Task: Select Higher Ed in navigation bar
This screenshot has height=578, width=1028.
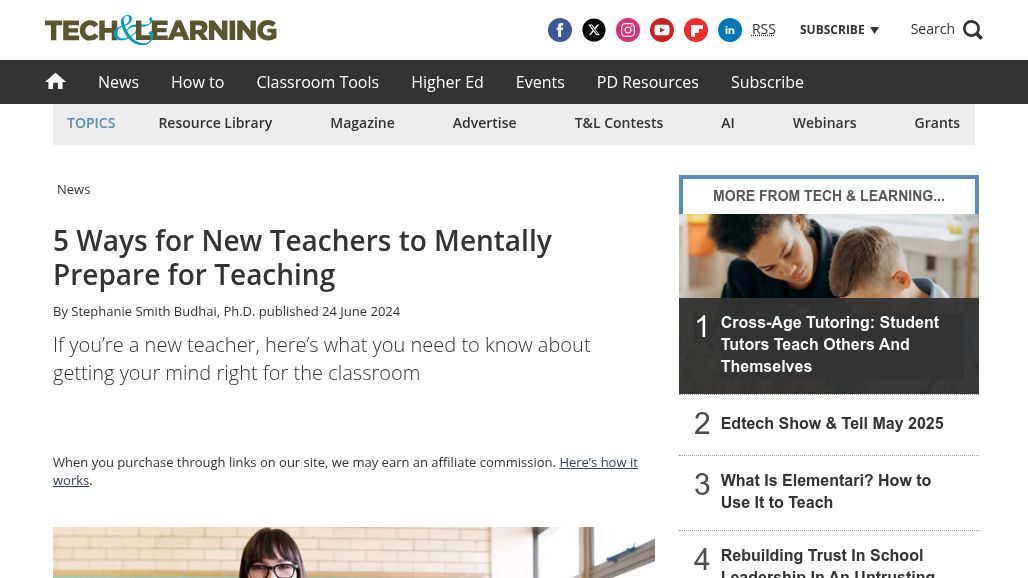Action: tap(447, 82)
